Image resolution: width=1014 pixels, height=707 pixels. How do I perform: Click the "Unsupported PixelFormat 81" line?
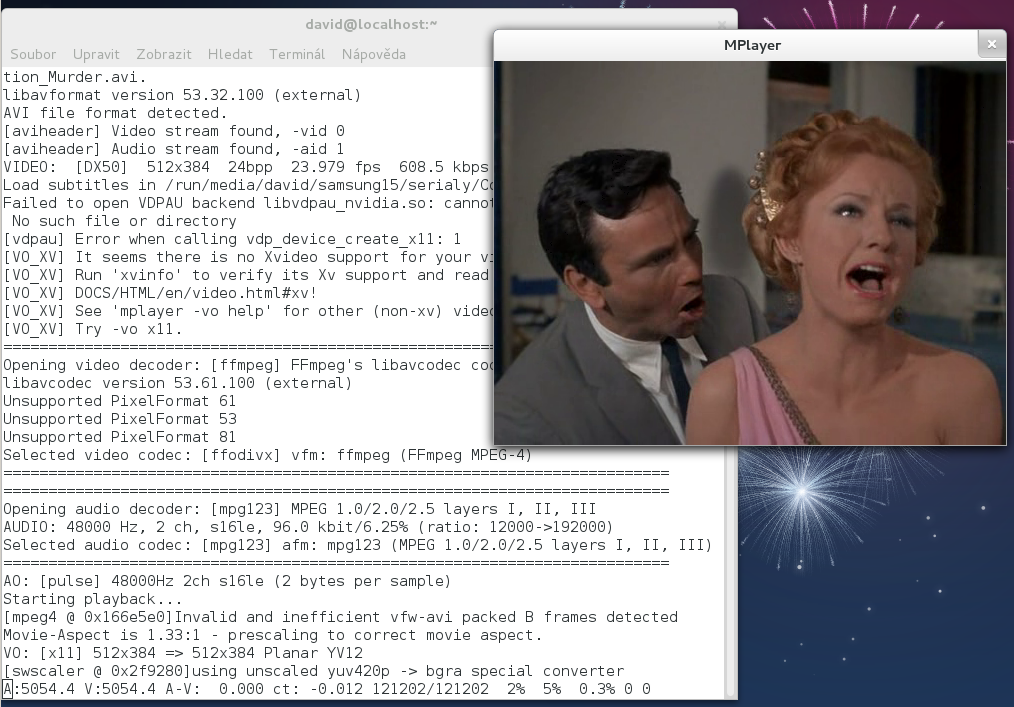pos(120,437)
